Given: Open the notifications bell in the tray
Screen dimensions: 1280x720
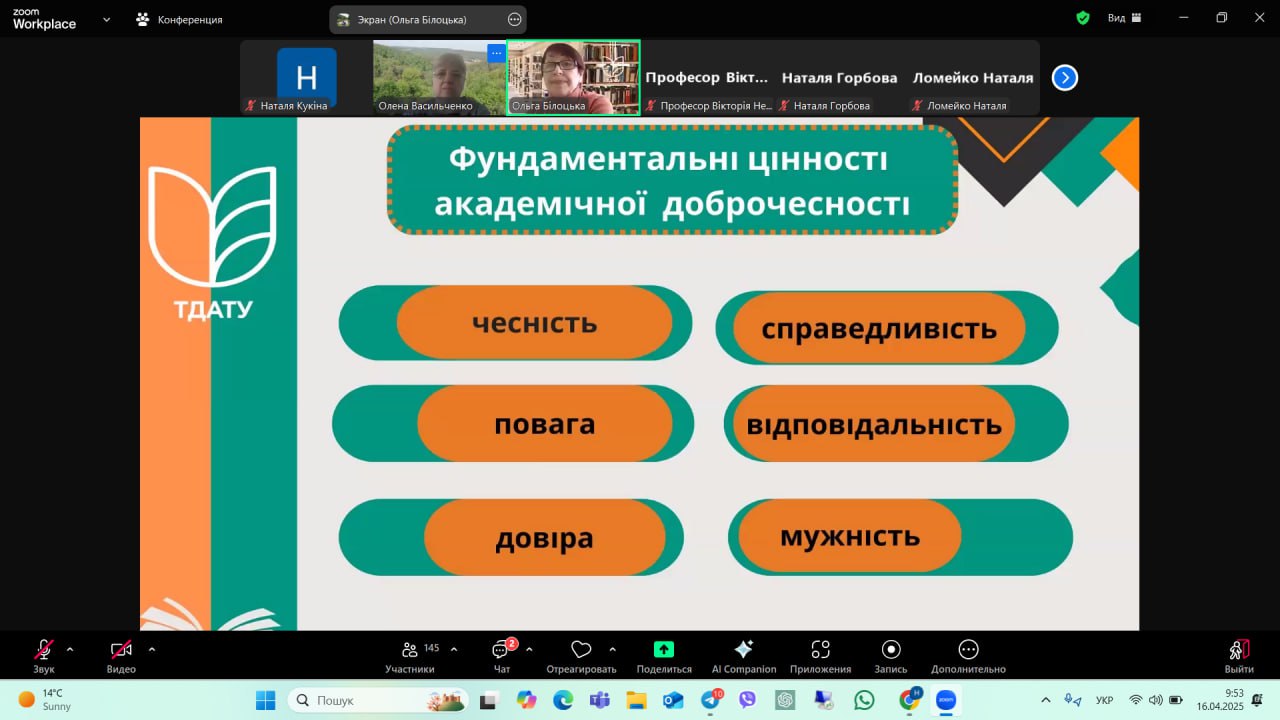Looking at the screenshot, I should pos(1258,700).
